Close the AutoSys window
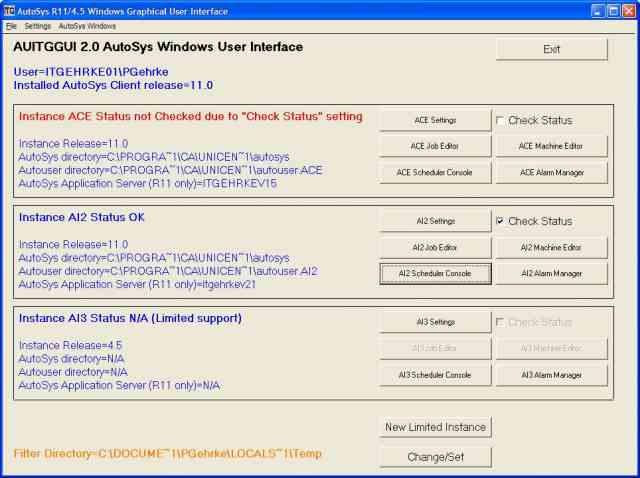Screen dimensions: 640x478 [x=629, y=11]
